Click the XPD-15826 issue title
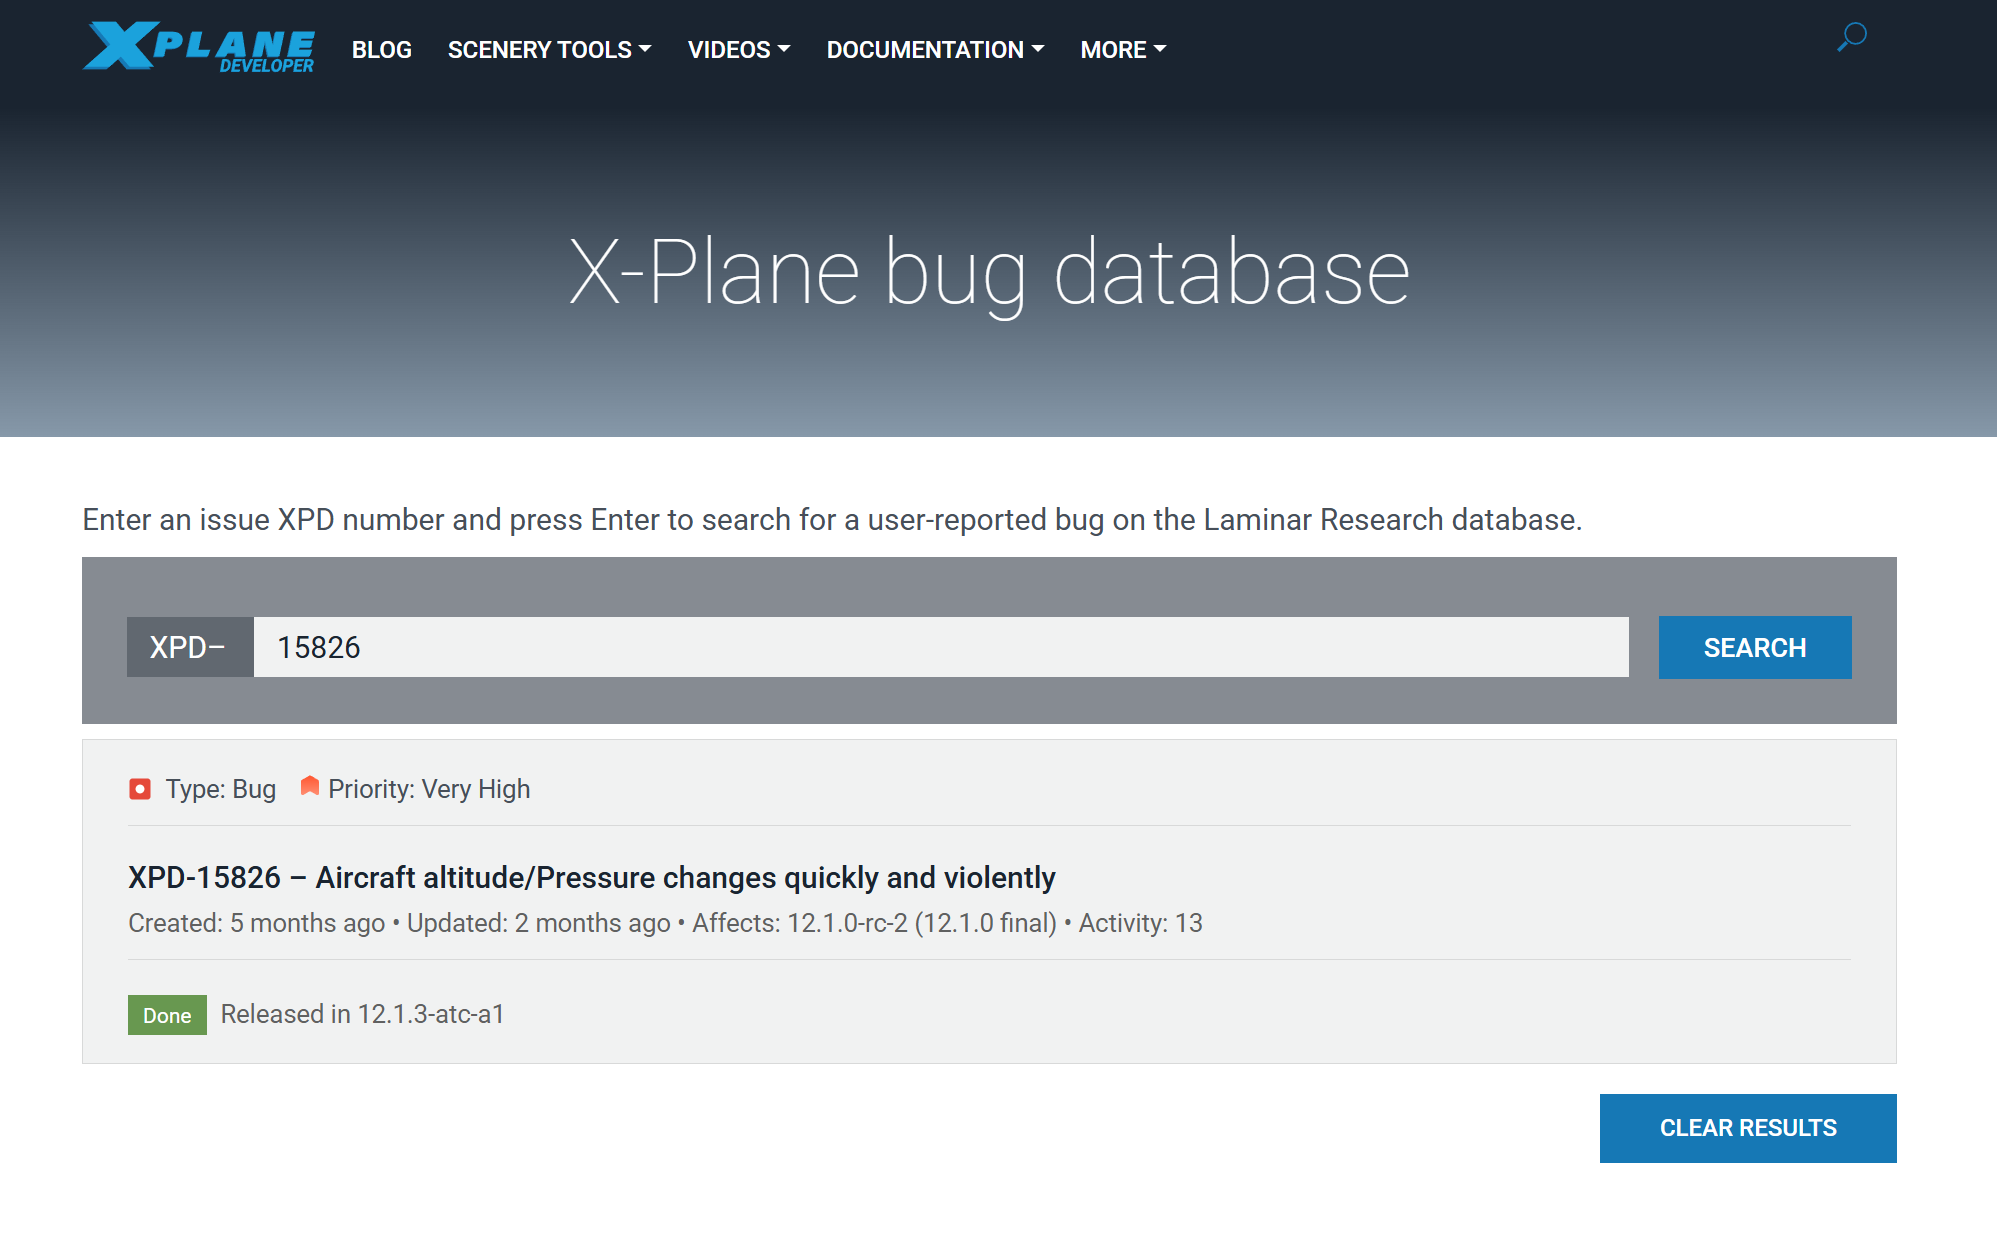 tap(592, 877)
